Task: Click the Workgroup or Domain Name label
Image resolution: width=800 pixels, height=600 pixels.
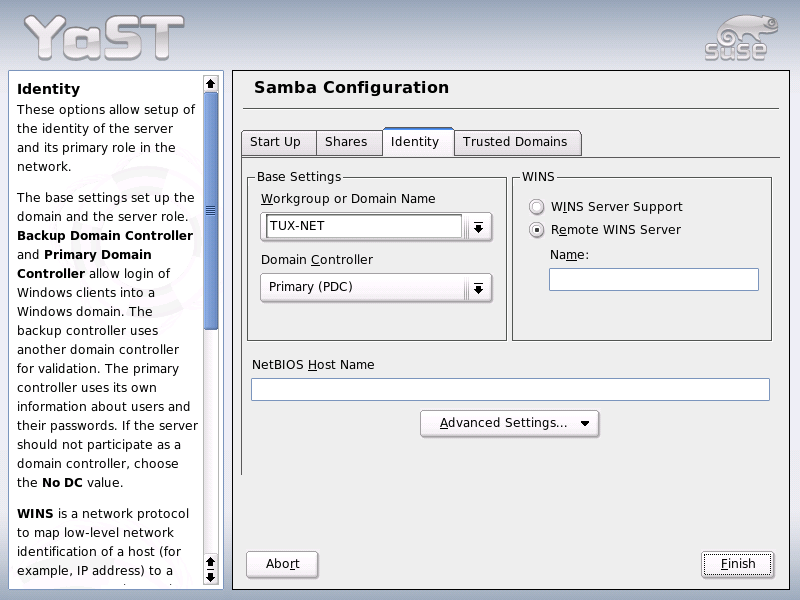Action: click(x=348, y=199)
